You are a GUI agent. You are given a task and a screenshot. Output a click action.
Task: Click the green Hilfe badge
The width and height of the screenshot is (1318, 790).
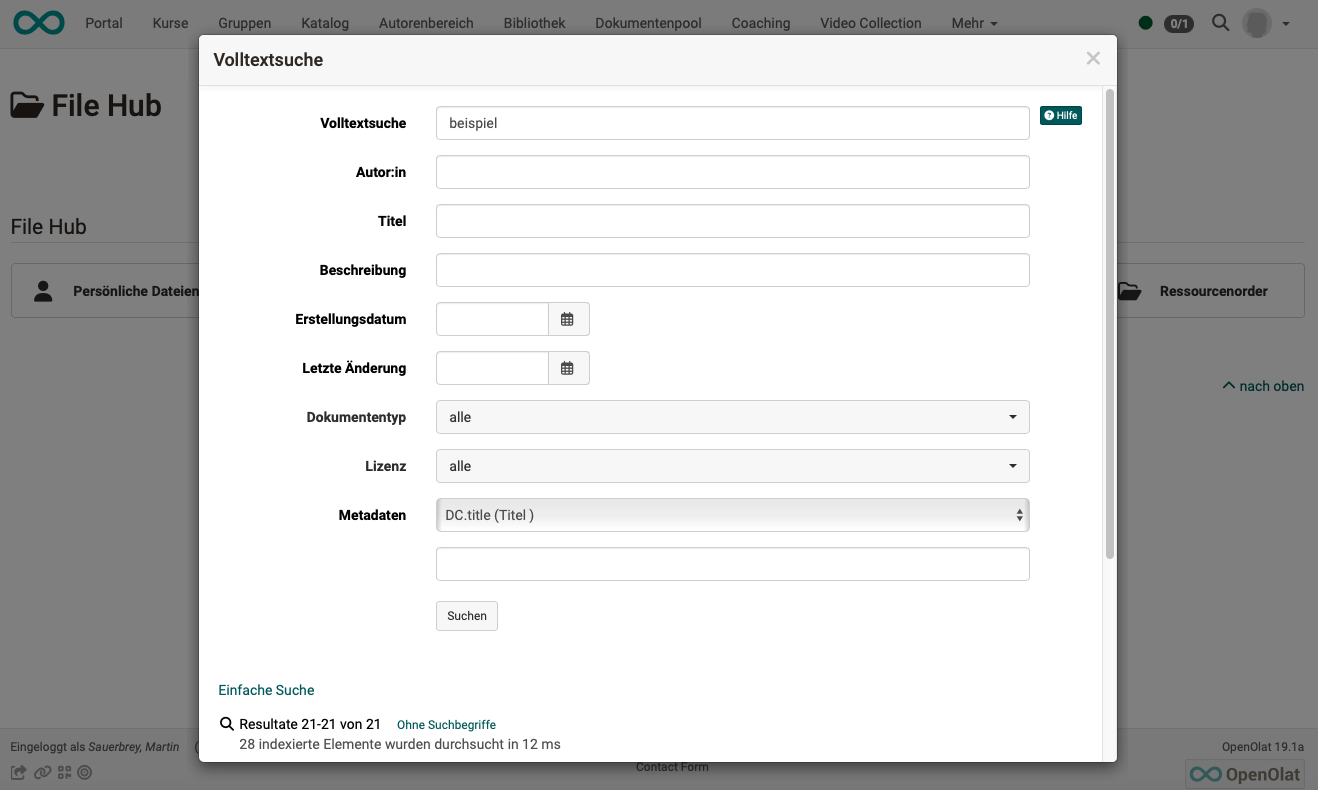pyautogui.click(x=1060, y=115)
